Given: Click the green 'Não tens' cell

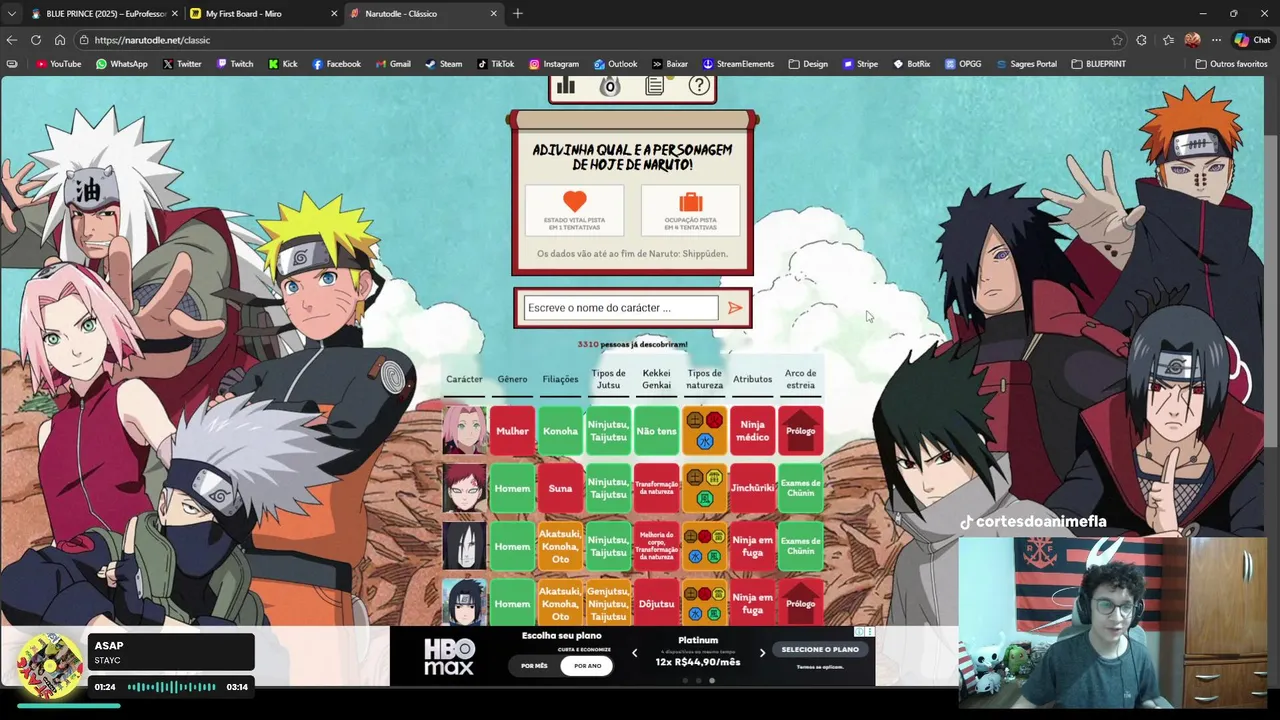Looking at the screenshot, I should pos(656,430).
